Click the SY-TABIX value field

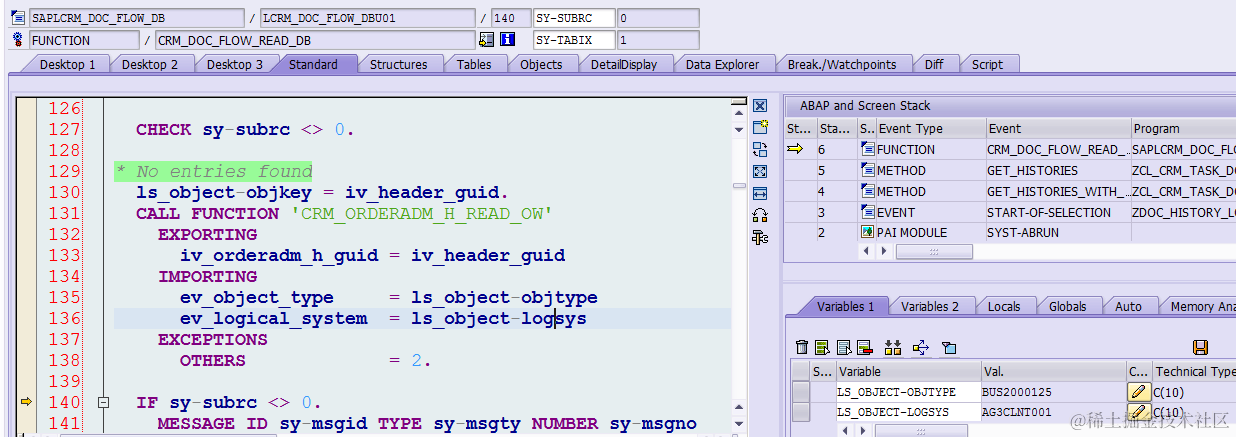(656, 40)
